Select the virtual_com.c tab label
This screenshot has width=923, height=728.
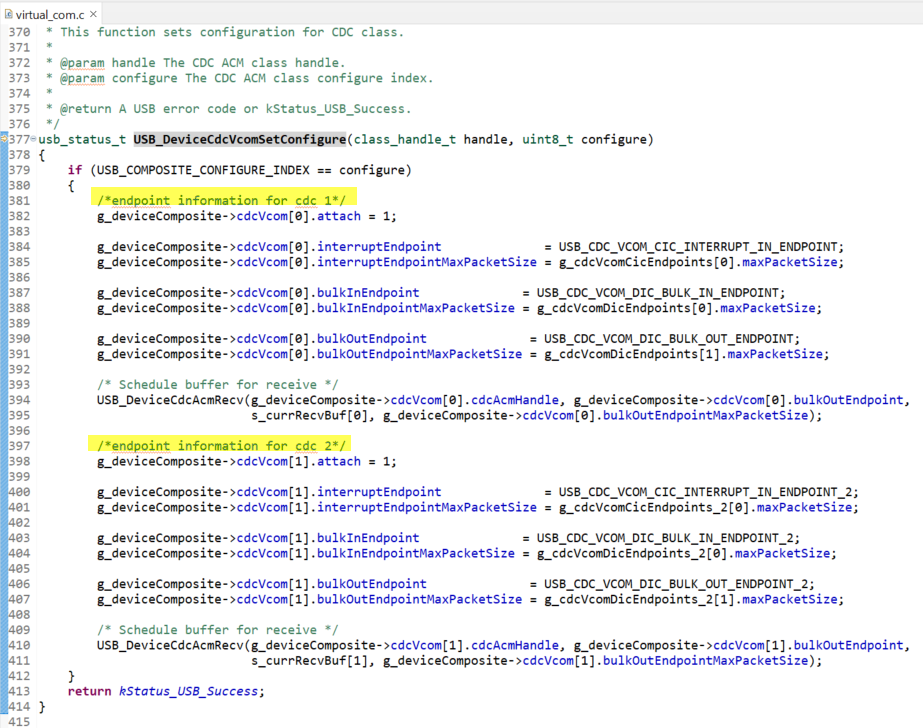[50, 15]
